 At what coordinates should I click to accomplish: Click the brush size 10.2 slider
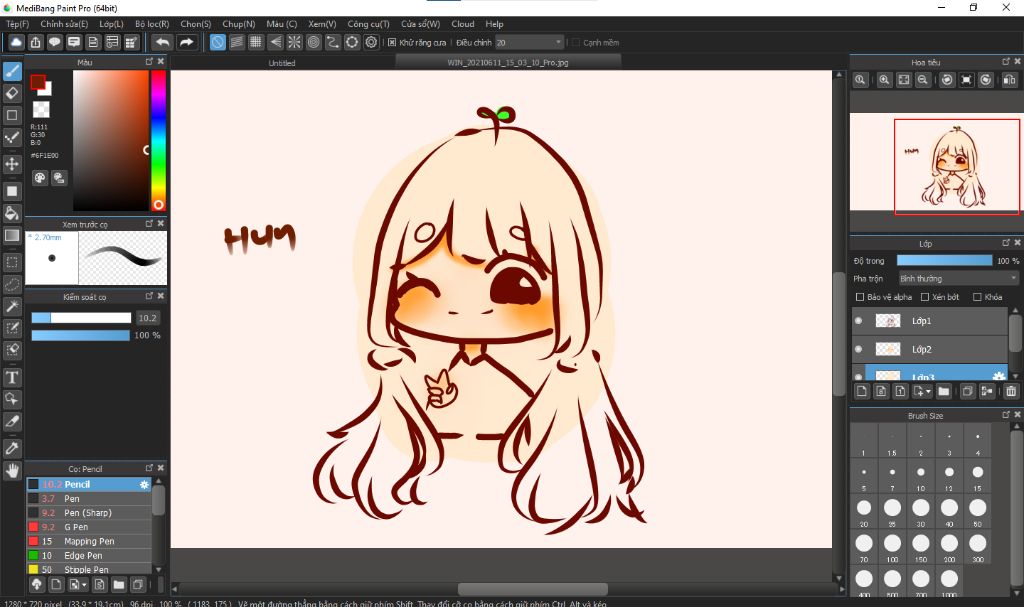click(81, 318)
